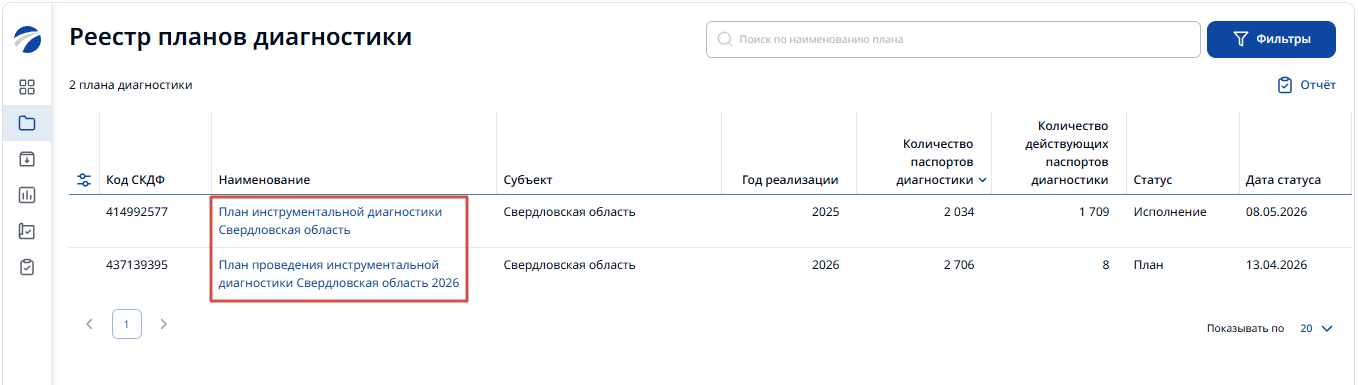Go to next page arrow

coord(164,324)
